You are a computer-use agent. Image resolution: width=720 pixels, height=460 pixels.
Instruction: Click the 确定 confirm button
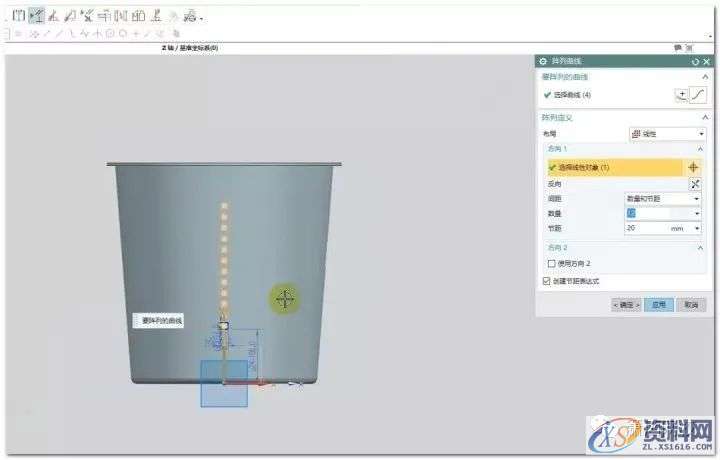pos(626,304)
